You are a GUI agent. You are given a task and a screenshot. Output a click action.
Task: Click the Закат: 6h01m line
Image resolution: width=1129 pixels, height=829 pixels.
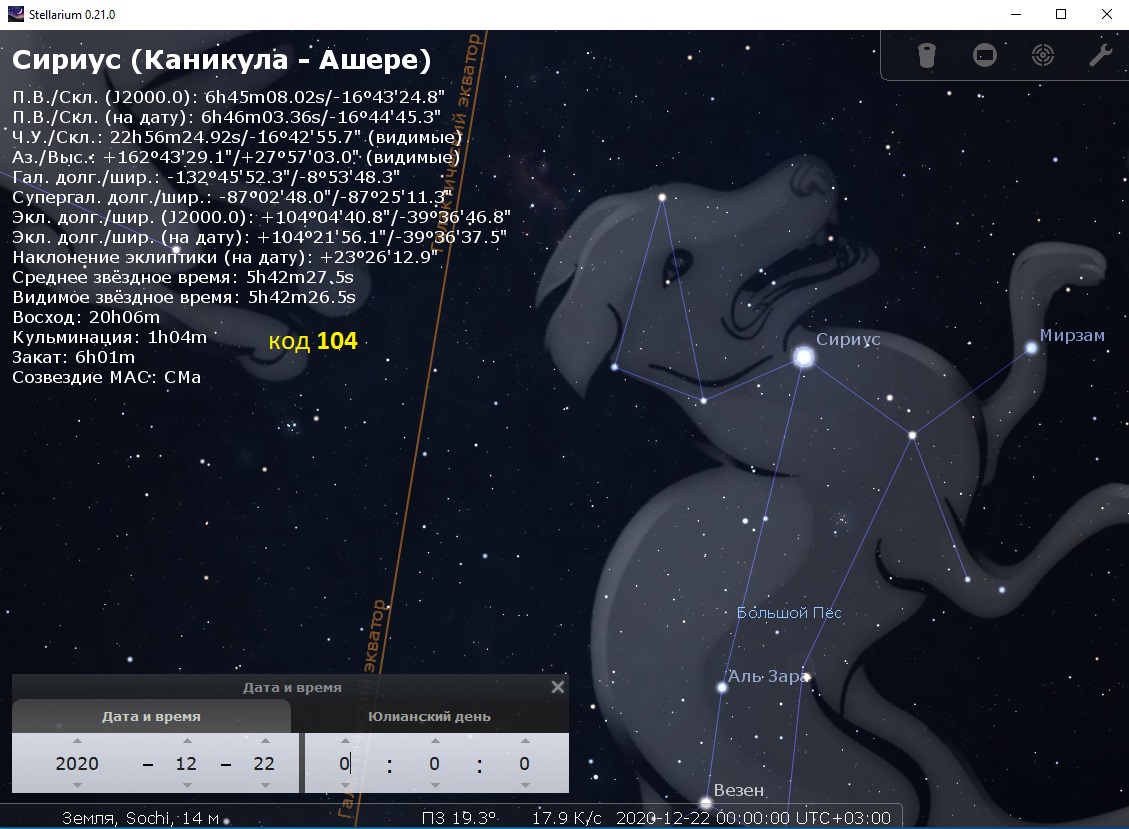73,357
